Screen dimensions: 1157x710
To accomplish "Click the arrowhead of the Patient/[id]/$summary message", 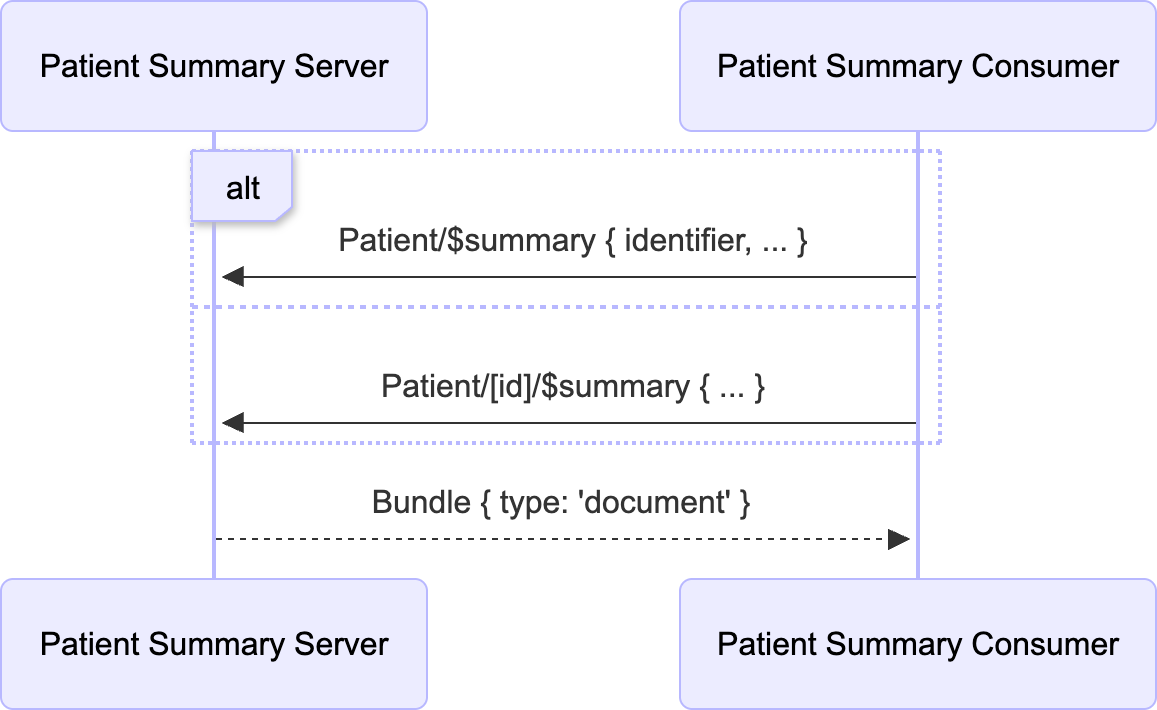I will click(232, 423).
